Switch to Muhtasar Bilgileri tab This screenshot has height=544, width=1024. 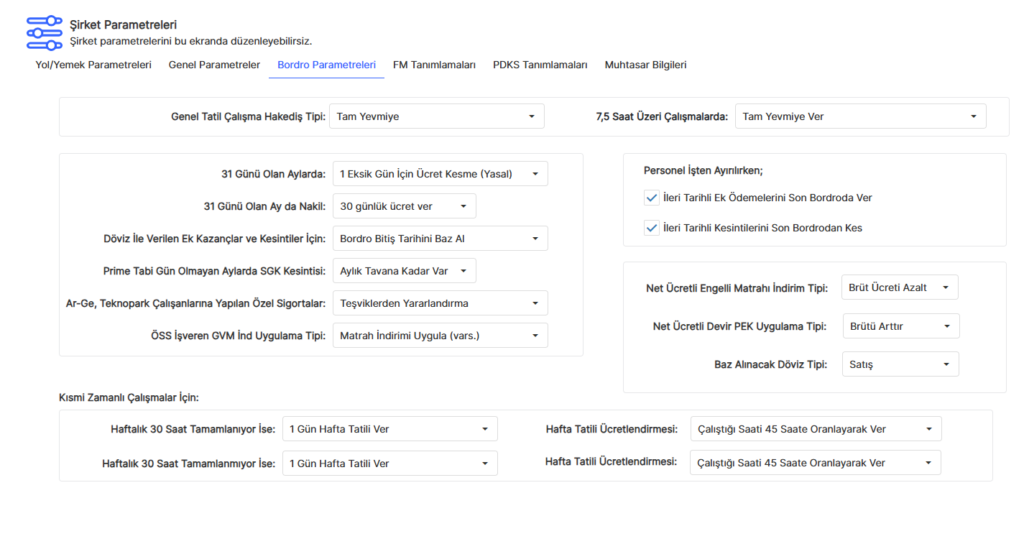(645, 65)
